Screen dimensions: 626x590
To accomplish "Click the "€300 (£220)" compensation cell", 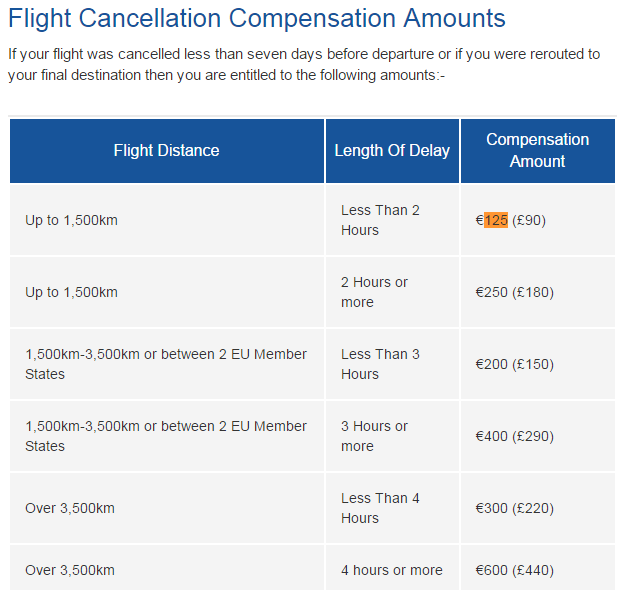I will click(514, 508).
